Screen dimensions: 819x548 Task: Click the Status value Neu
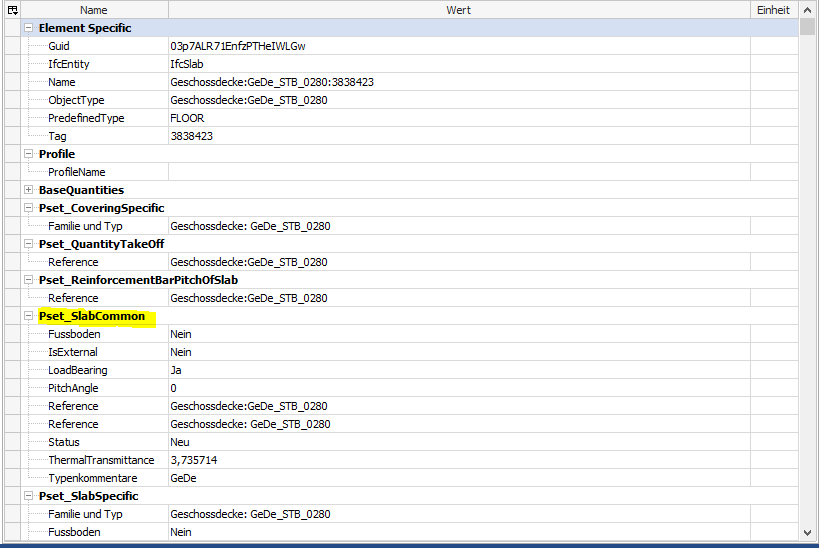[180, 442]
